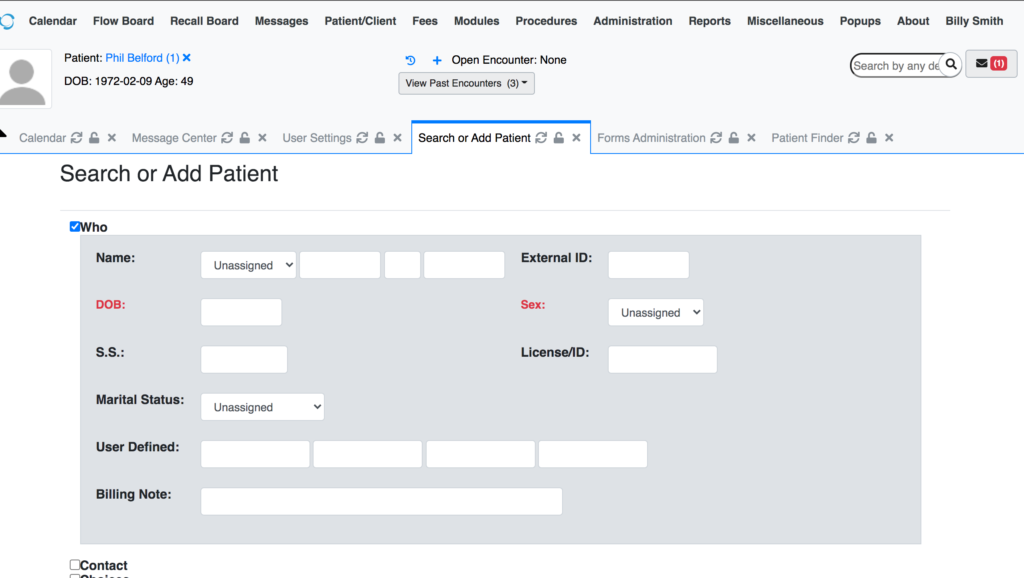Click the DOB input field
Screen dimensions: 1024x578
pos(241,312)
